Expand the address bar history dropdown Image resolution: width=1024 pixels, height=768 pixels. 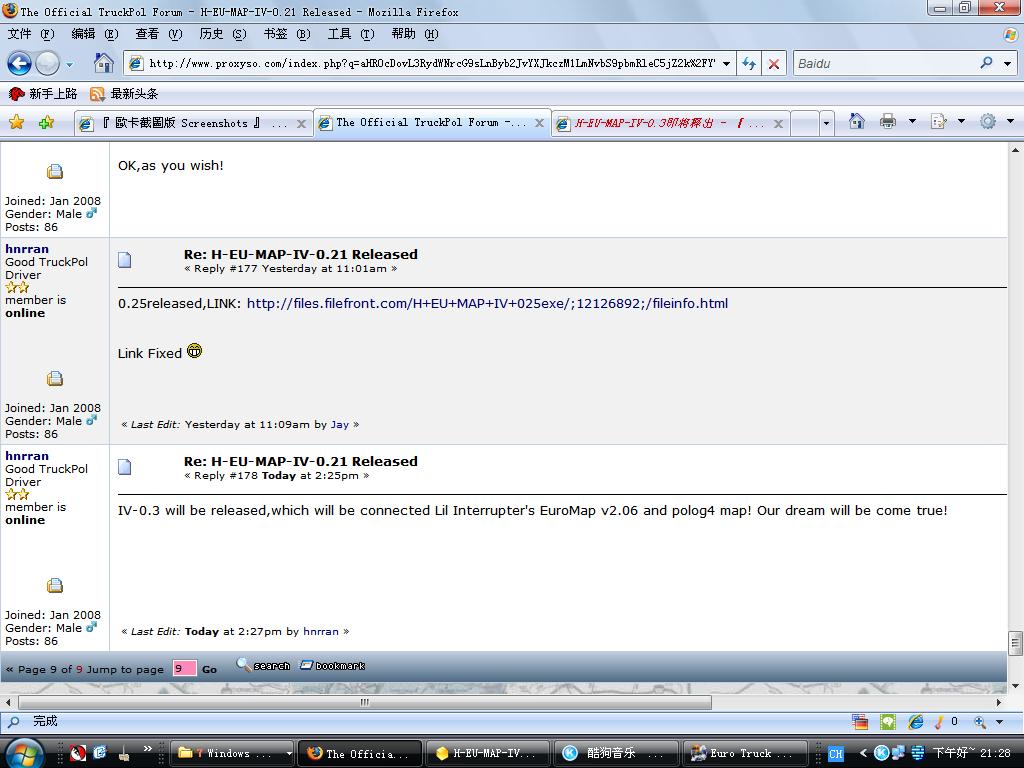click(726, 63)
